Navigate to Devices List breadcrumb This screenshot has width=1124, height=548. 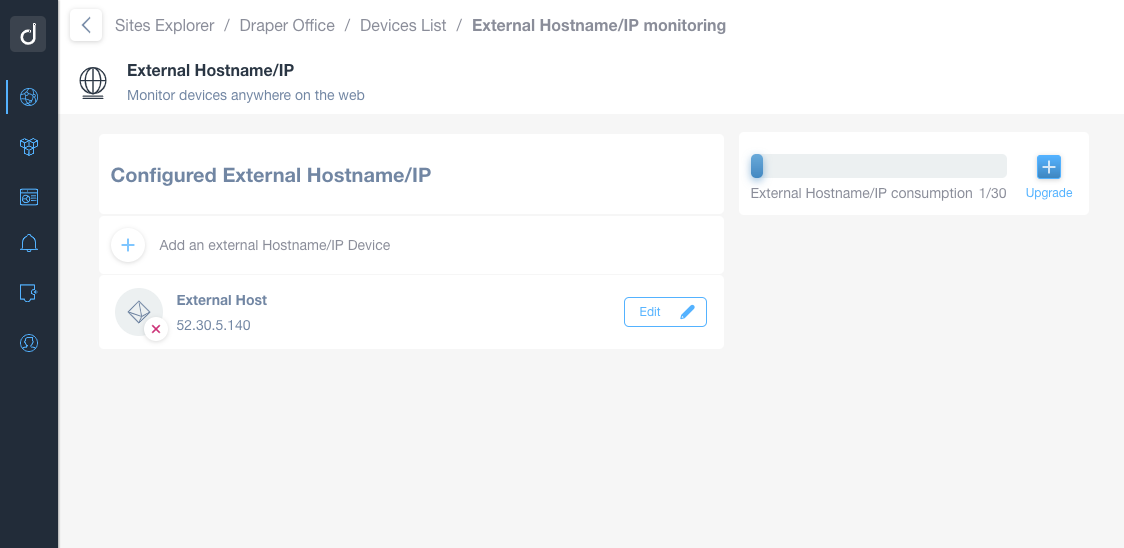[403, 26]
